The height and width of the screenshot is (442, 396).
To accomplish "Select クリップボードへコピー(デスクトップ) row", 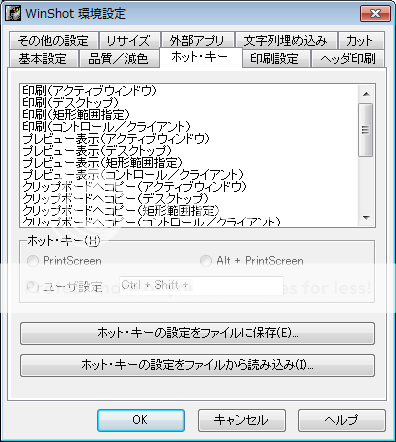I will coord(189,198).
